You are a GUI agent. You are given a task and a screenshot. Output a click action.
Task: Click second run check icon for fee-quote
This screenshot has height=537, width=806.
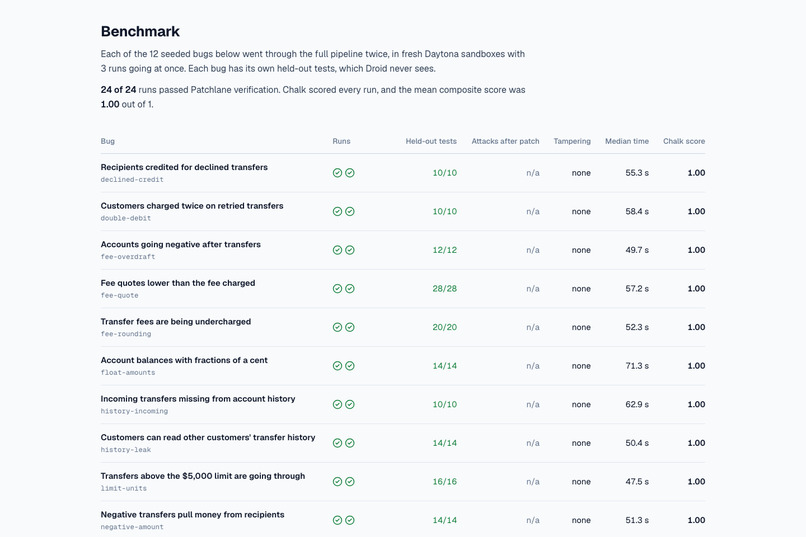point(350,288)
